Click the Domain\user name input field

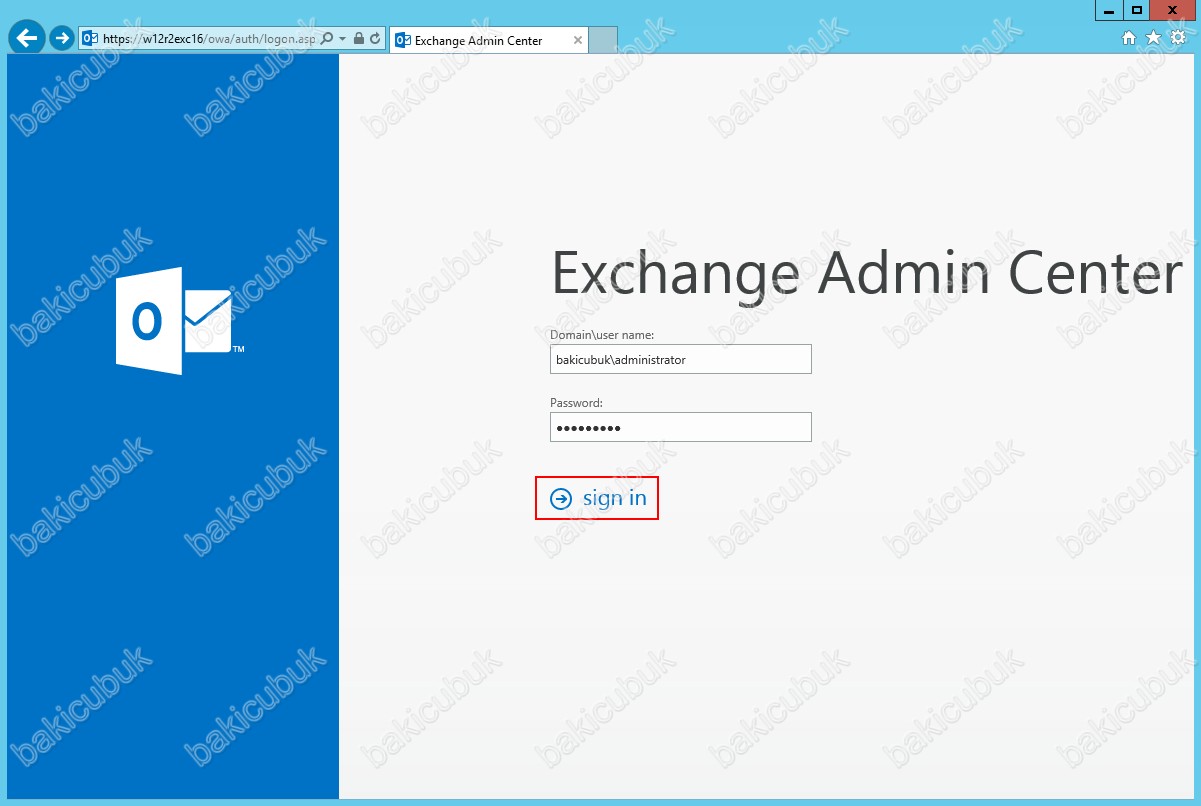(x=680, y=359)
